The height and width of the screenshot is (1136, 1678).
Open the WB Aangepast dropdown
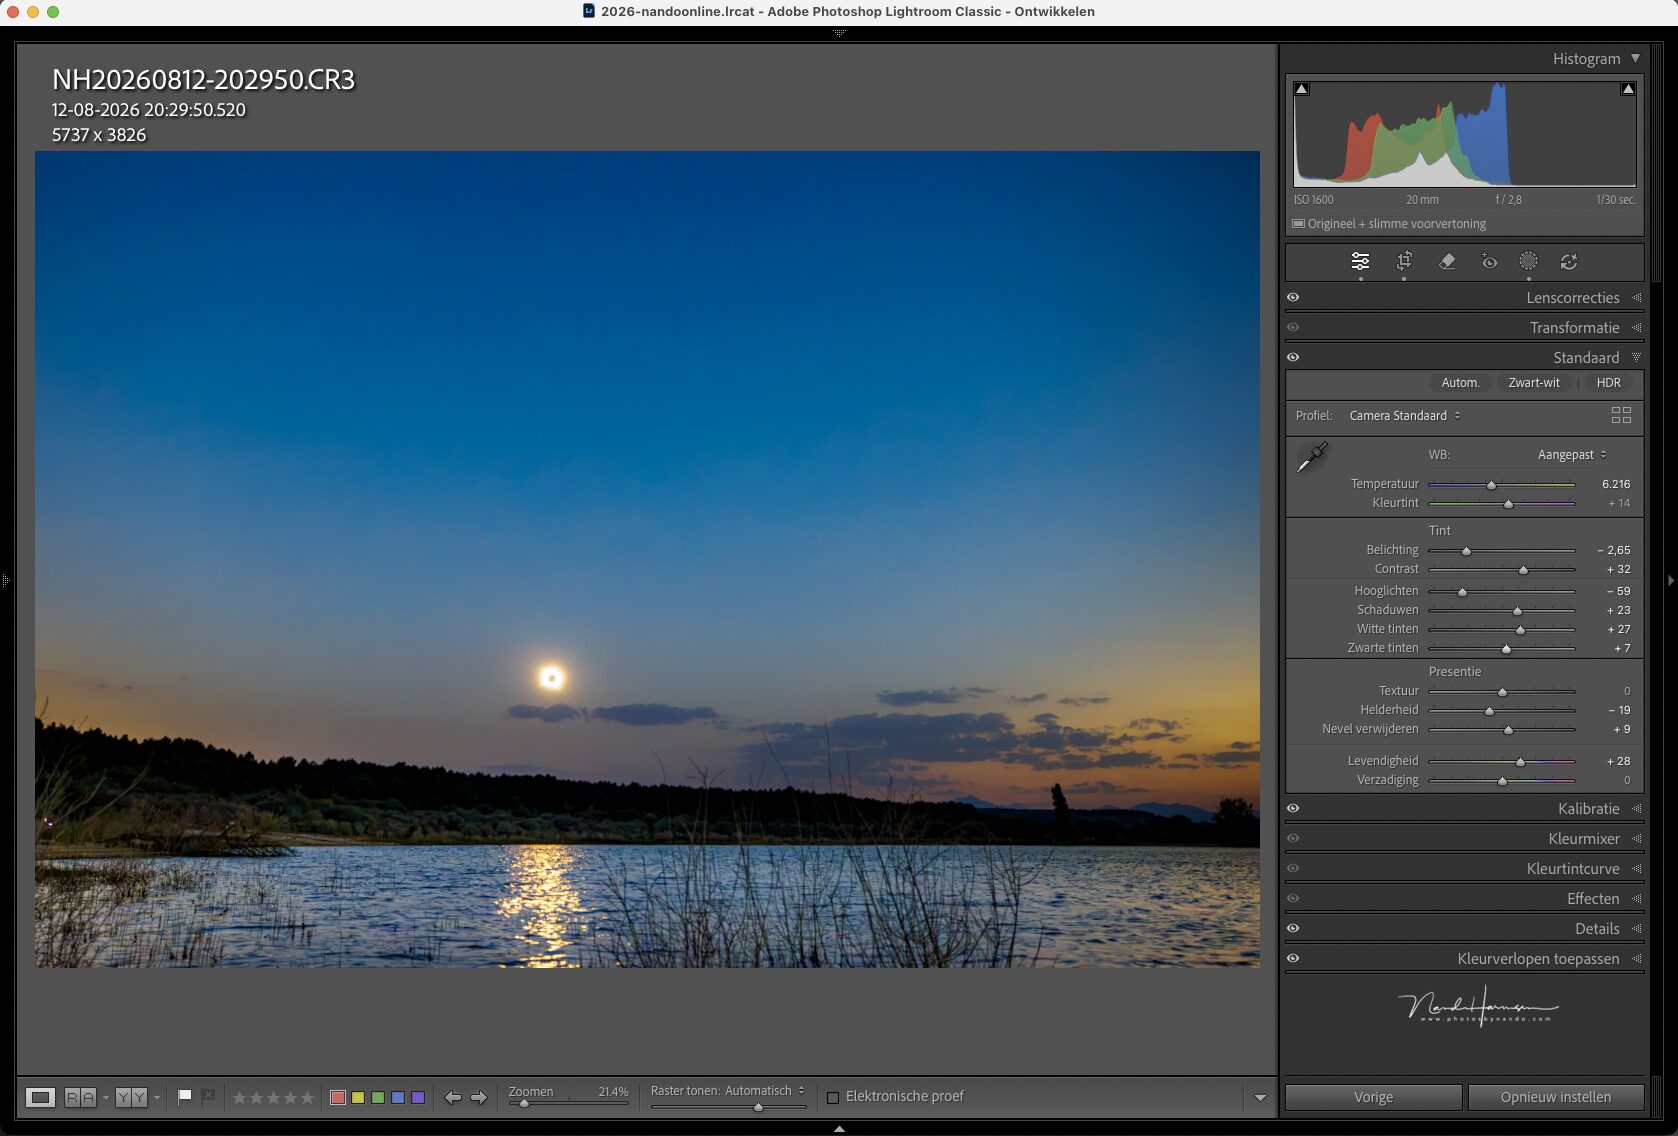[x=1572, y=454]
